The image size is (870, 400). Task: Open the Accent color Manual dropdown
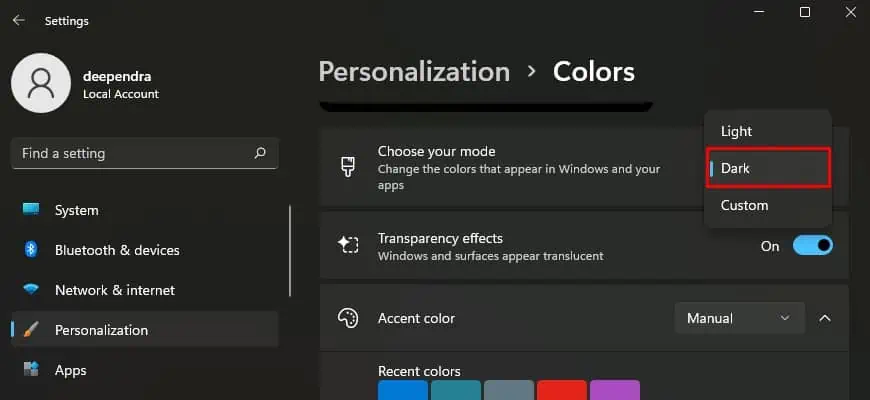(x=740, y=318)
